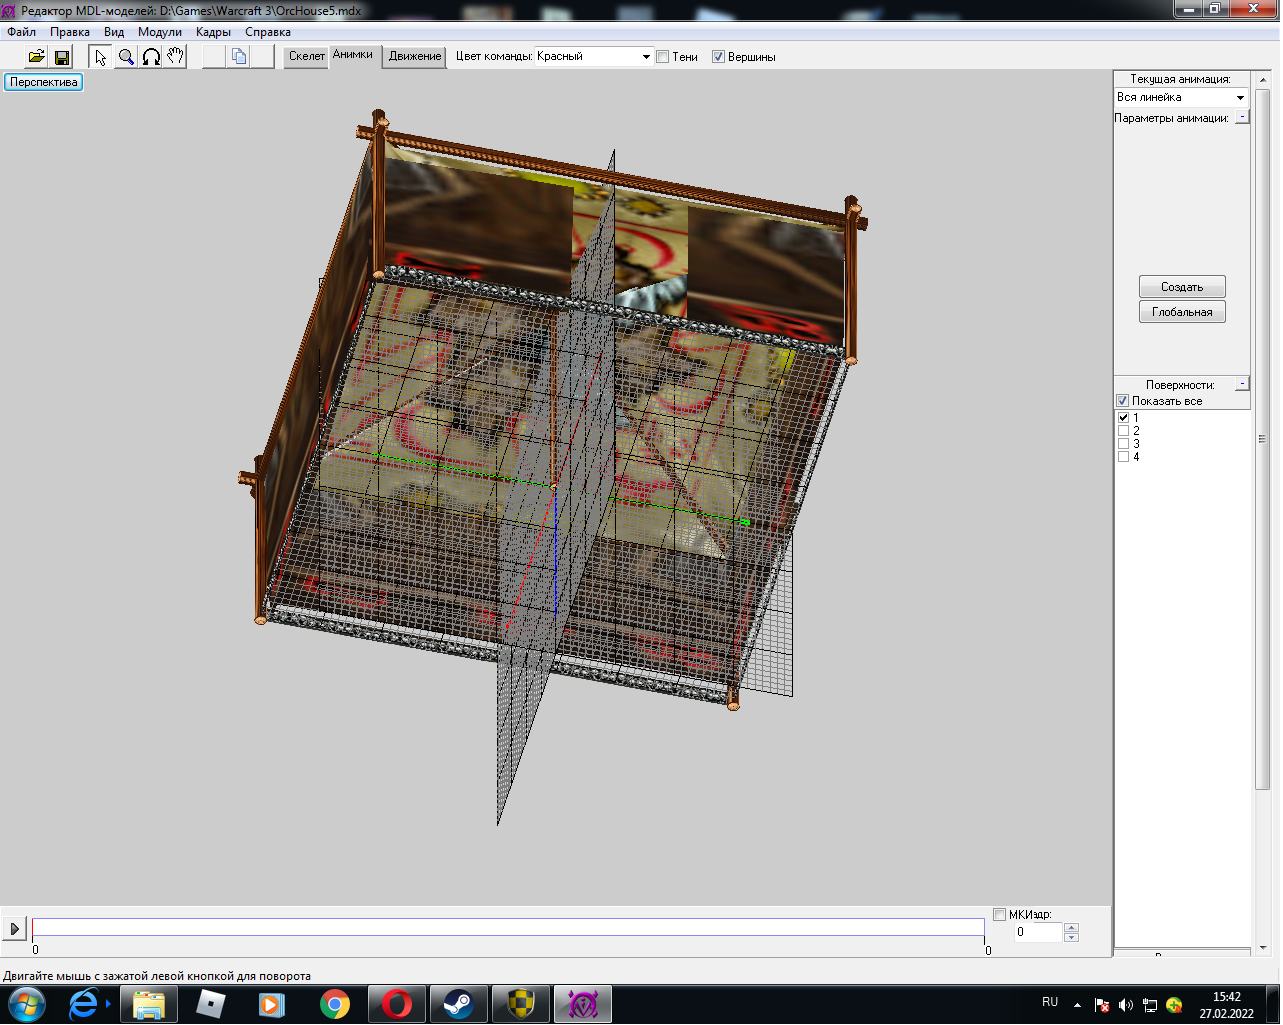1283x1025 pixels.
Task: Click the copy pages toolbar icon
Action: [239, 57]
